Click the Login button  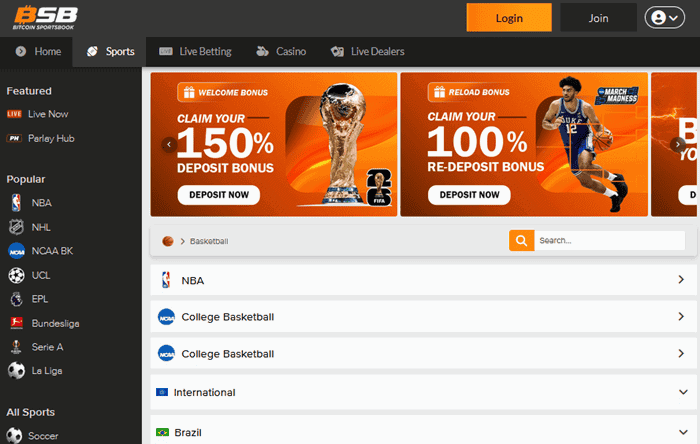point(509,18)
